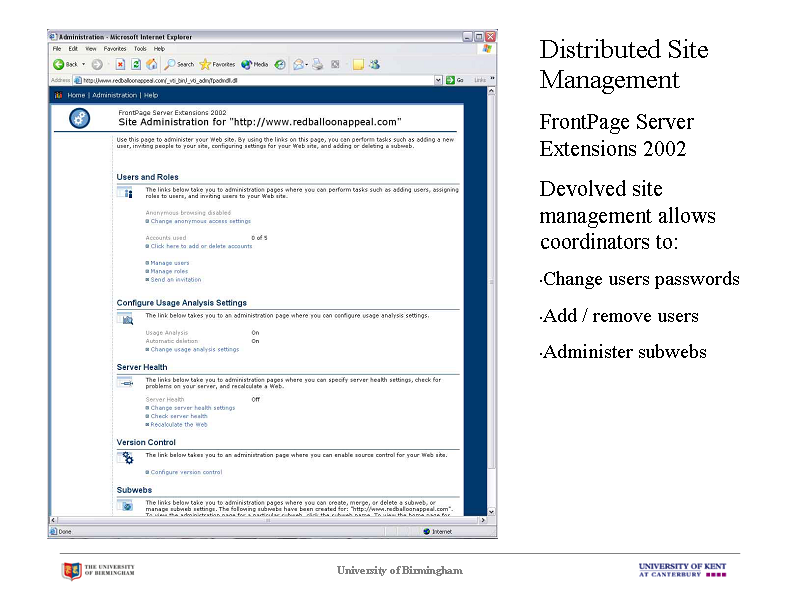800x600 pixels.
Task: Click the icon left of the Home link
Action: coord(59,95)
